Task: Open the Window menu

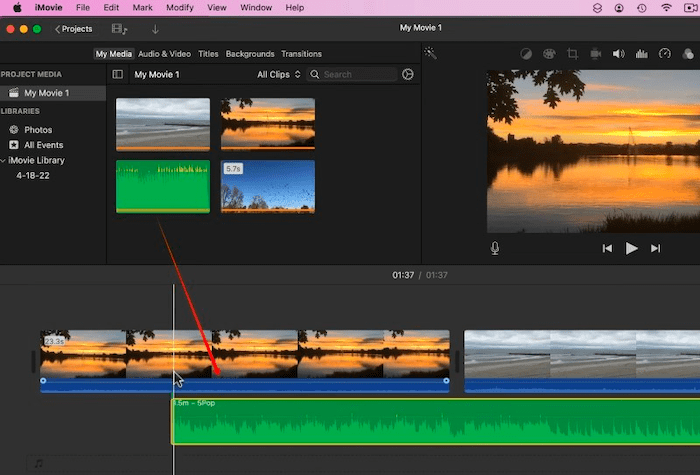Action: (x=256, y=8)
